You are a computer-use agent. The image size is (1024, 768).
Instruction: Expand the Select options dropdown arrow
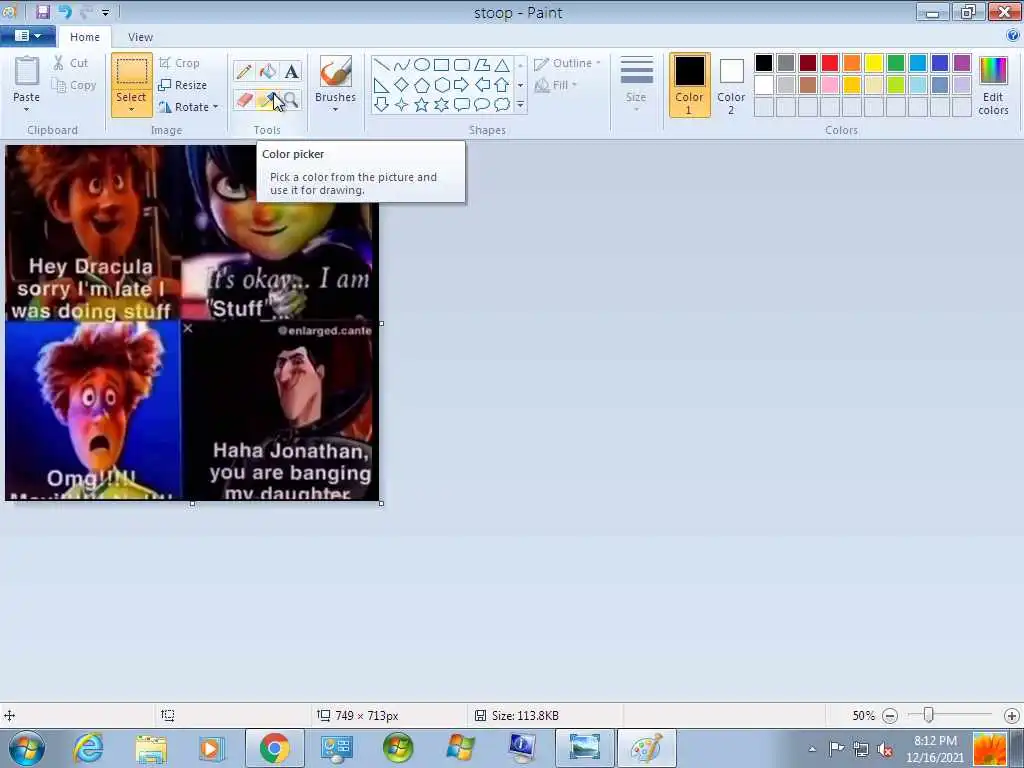[x=131, y=110]
